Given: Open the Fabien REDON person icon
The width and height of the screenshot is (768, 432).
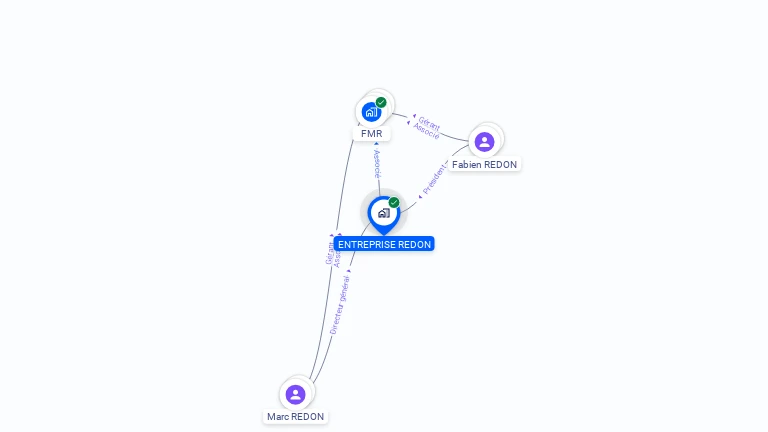Looking at the screenshot, I should 484,142.
